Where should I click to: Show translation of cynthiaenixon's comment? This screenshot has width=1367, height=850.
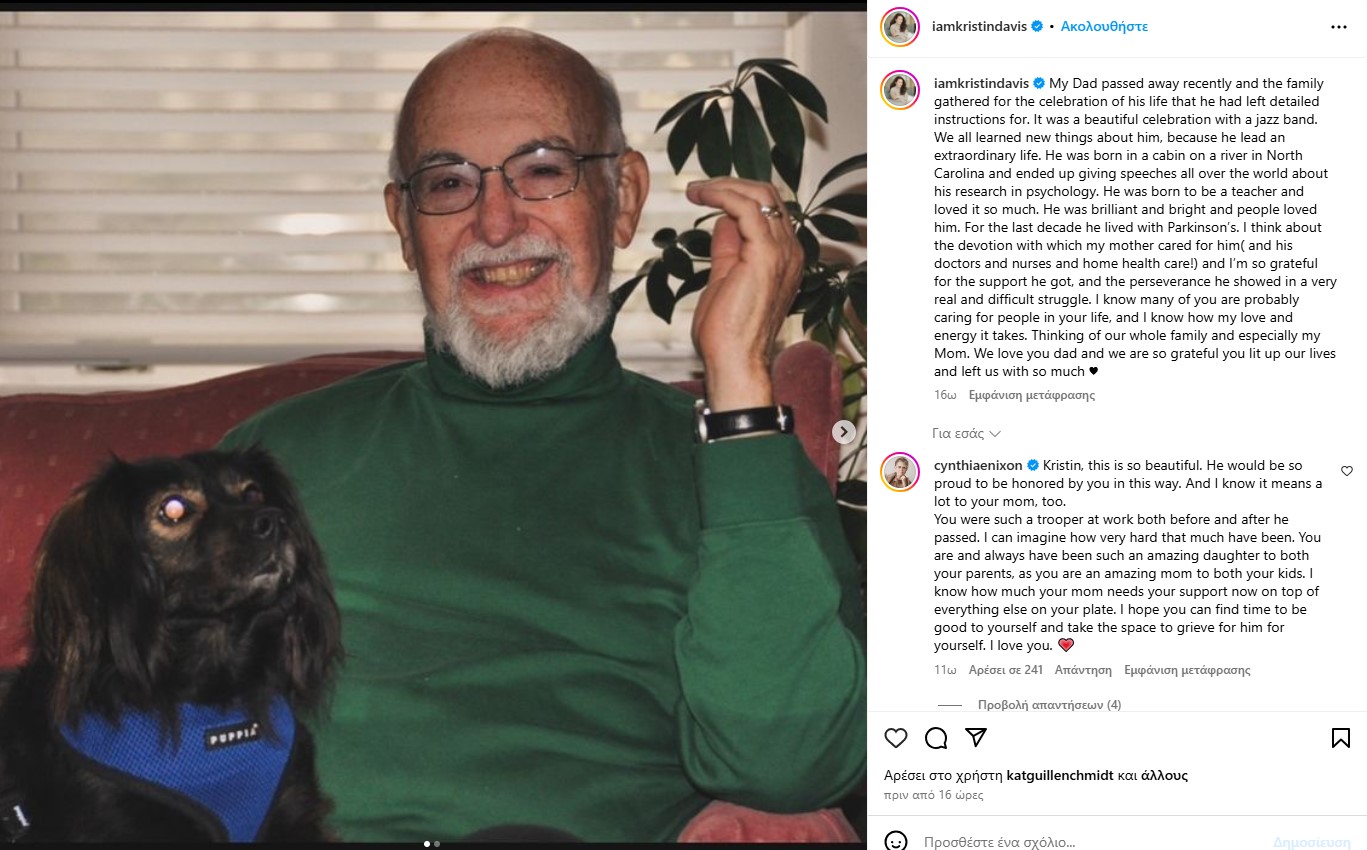point(1187,670)
